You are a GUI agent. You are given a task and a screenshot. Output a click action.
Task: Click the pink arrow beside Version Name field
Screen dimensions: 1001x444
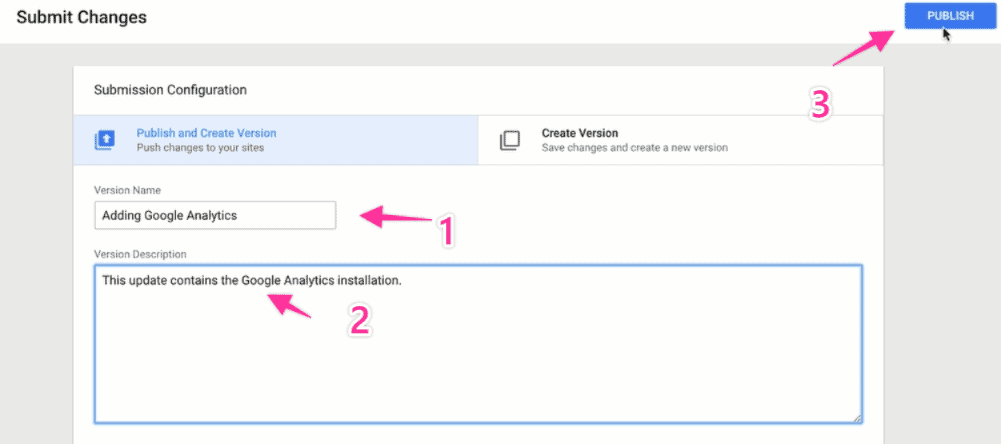click(x=396, y=216)
